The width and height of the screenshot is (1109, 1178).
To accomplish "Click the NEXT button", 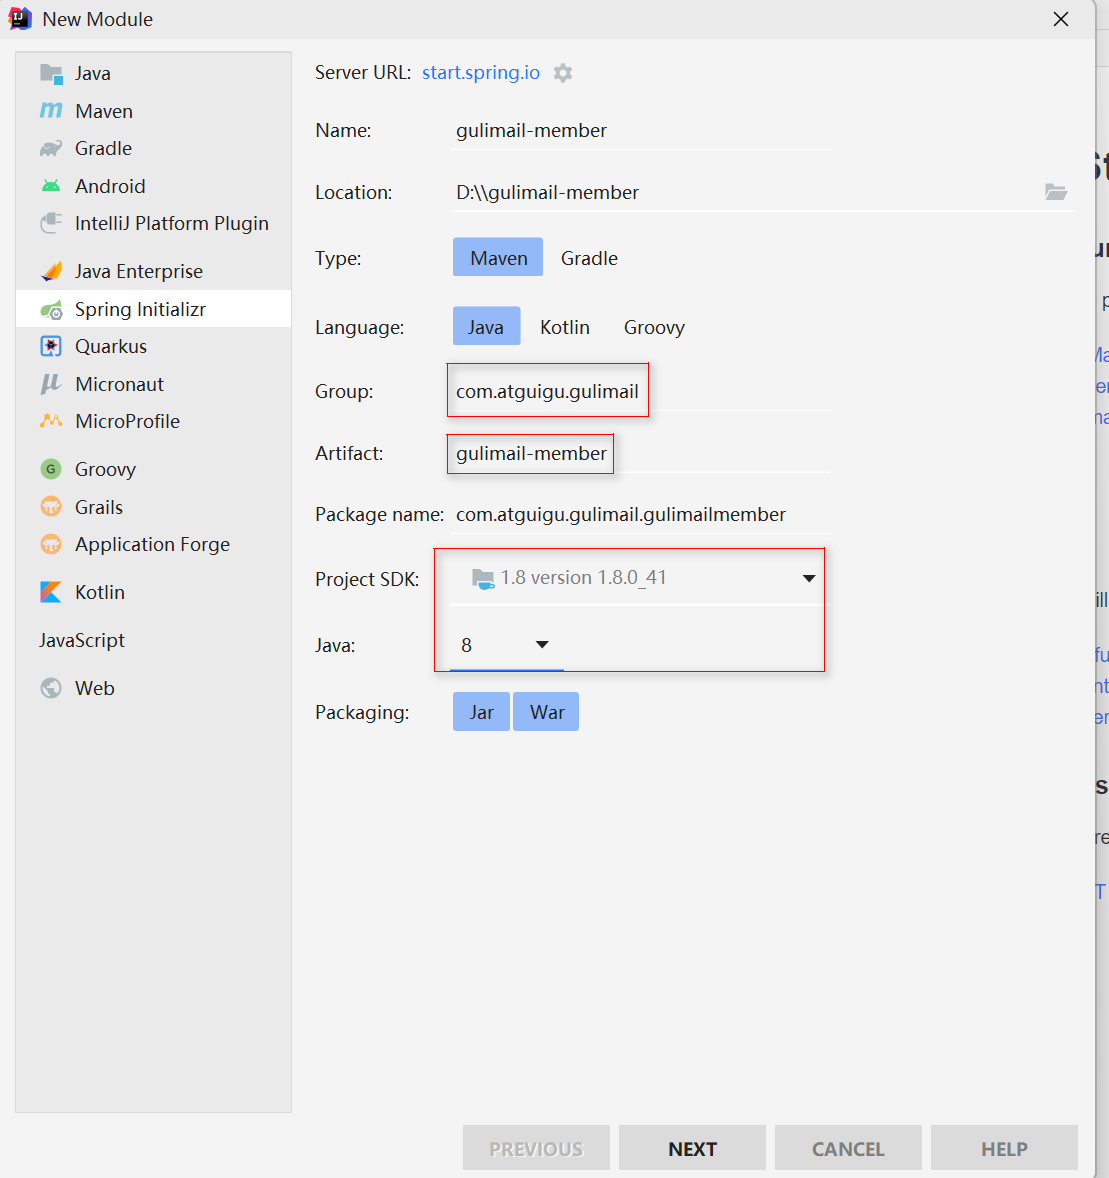I will [692, 1148].
